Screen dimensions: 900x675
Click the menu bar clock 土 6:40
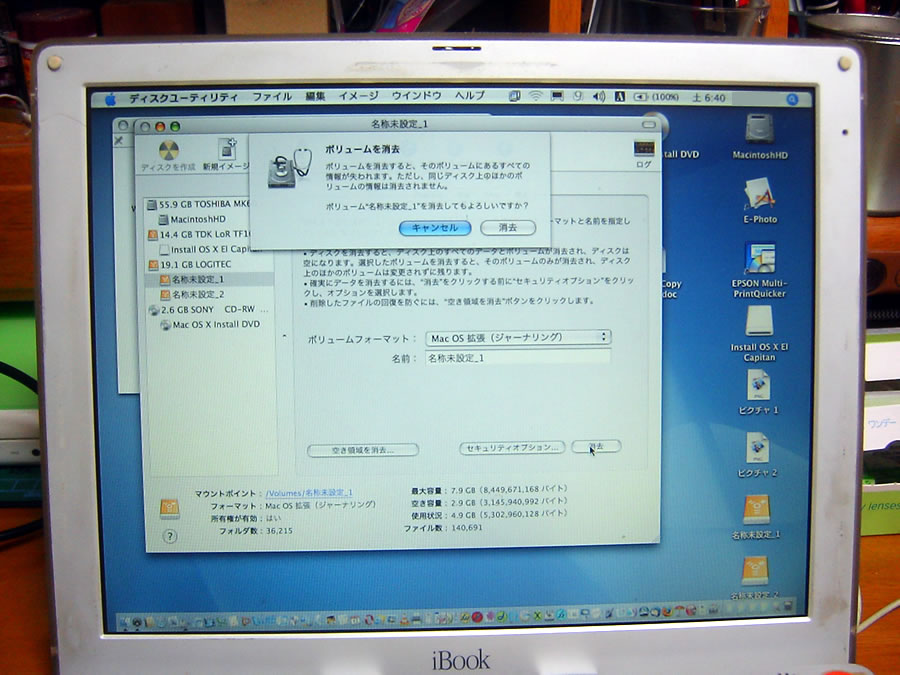click(709, 98)
